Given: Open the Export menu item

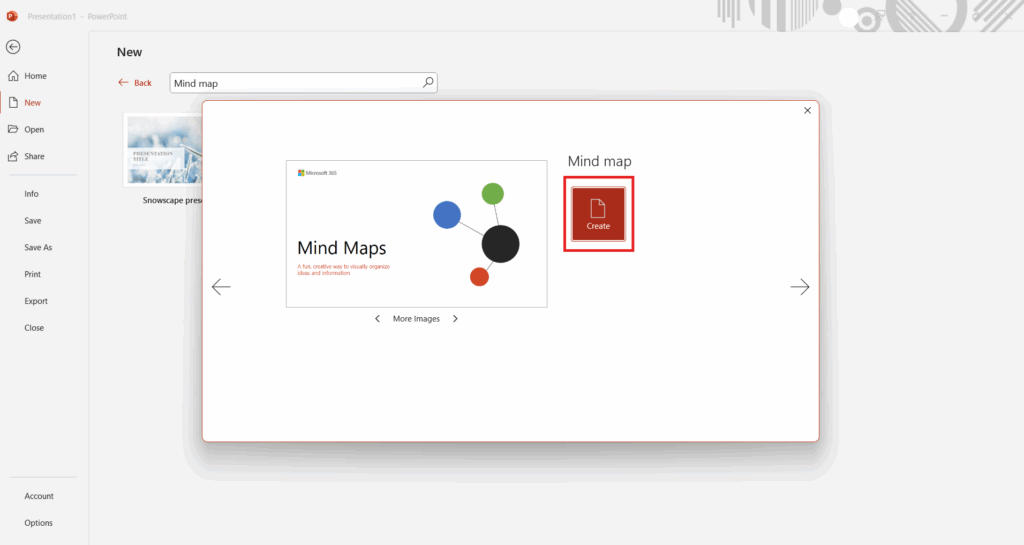Looking at the screenshot, I should [x=36, y=301].
